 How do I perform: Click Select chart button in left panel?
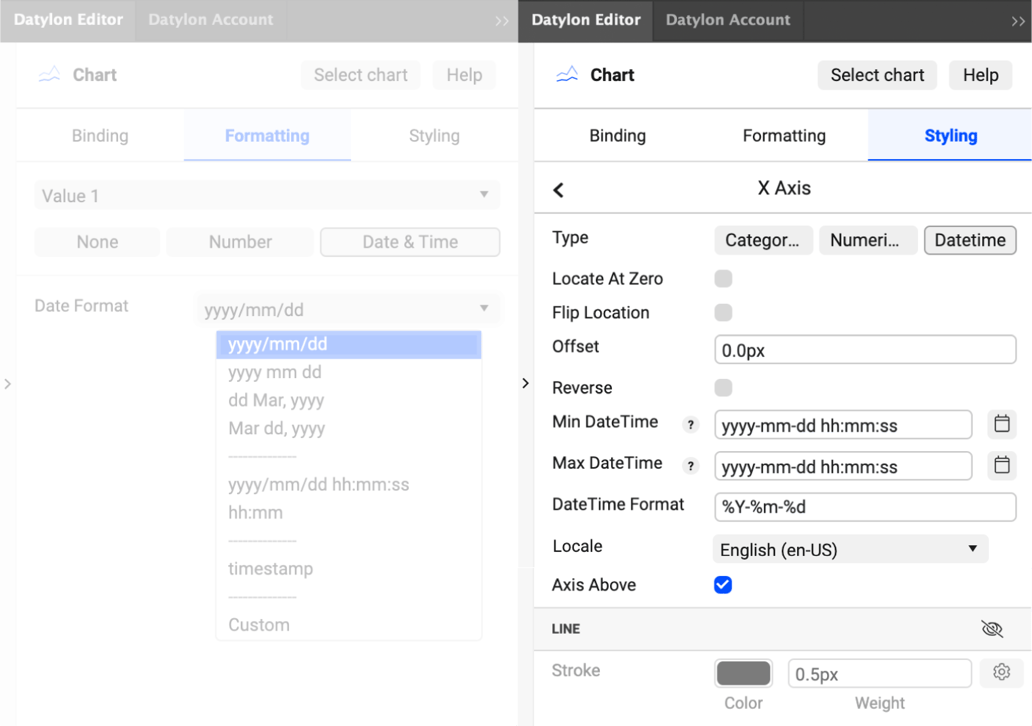coord(361,75)
